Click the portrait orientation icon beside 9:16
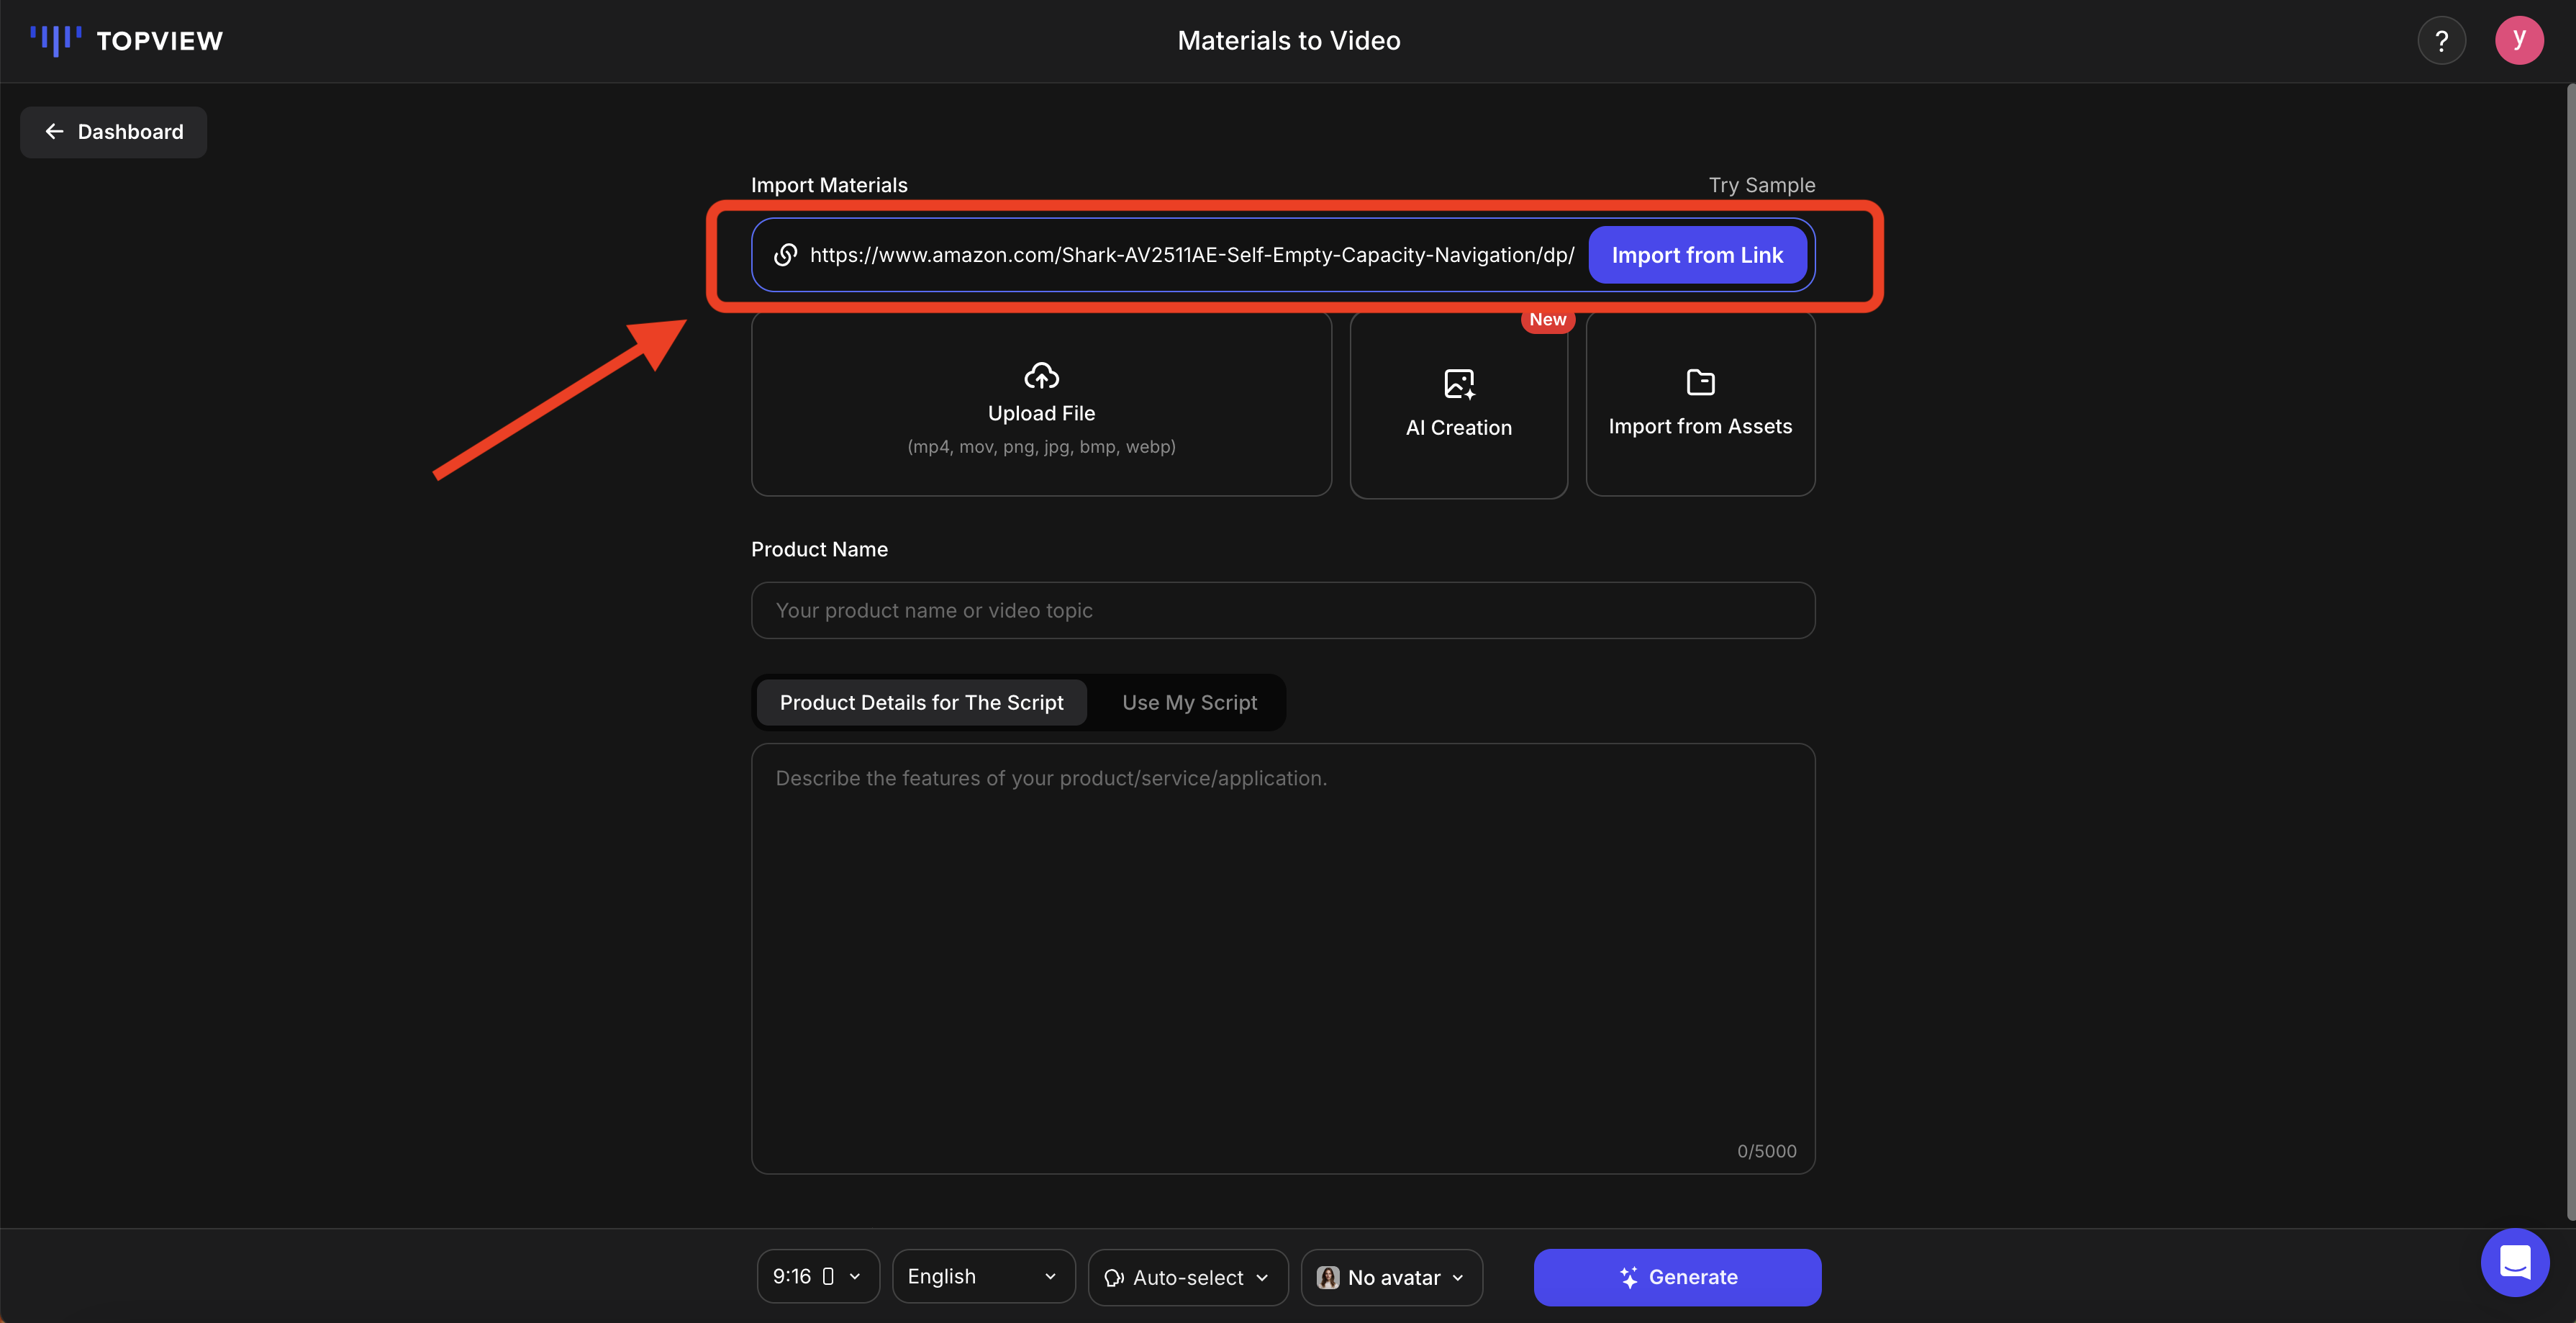2576x1323 pixels. (828, 1276)
